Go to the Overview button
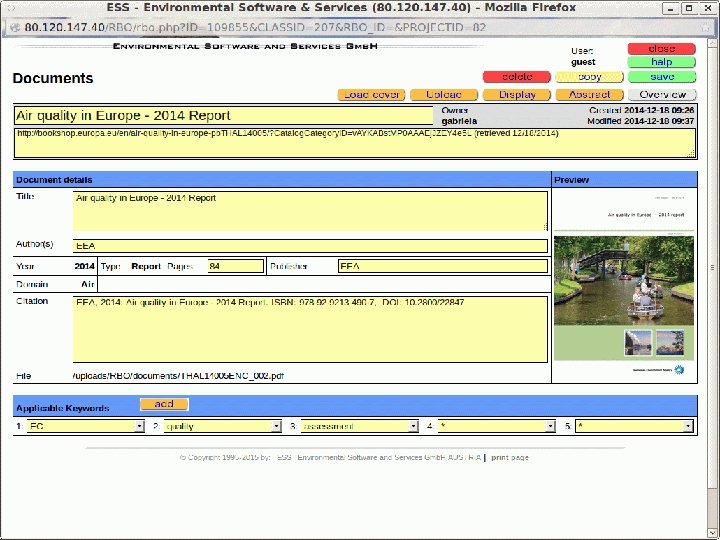Screen dimensions: 720x540 (662, 95)
